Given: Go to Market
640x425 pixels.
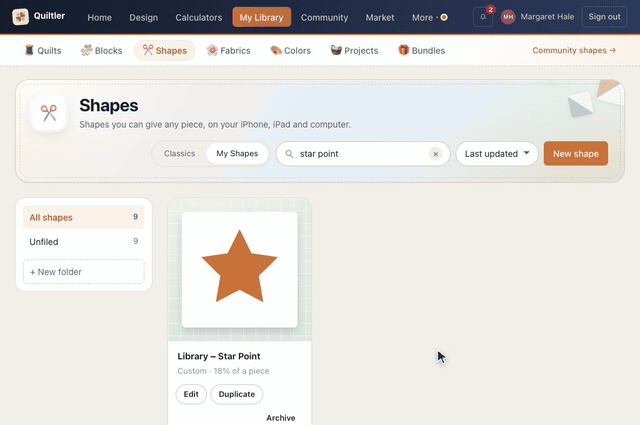Looking at the screenshot, I should pos(380,18).
